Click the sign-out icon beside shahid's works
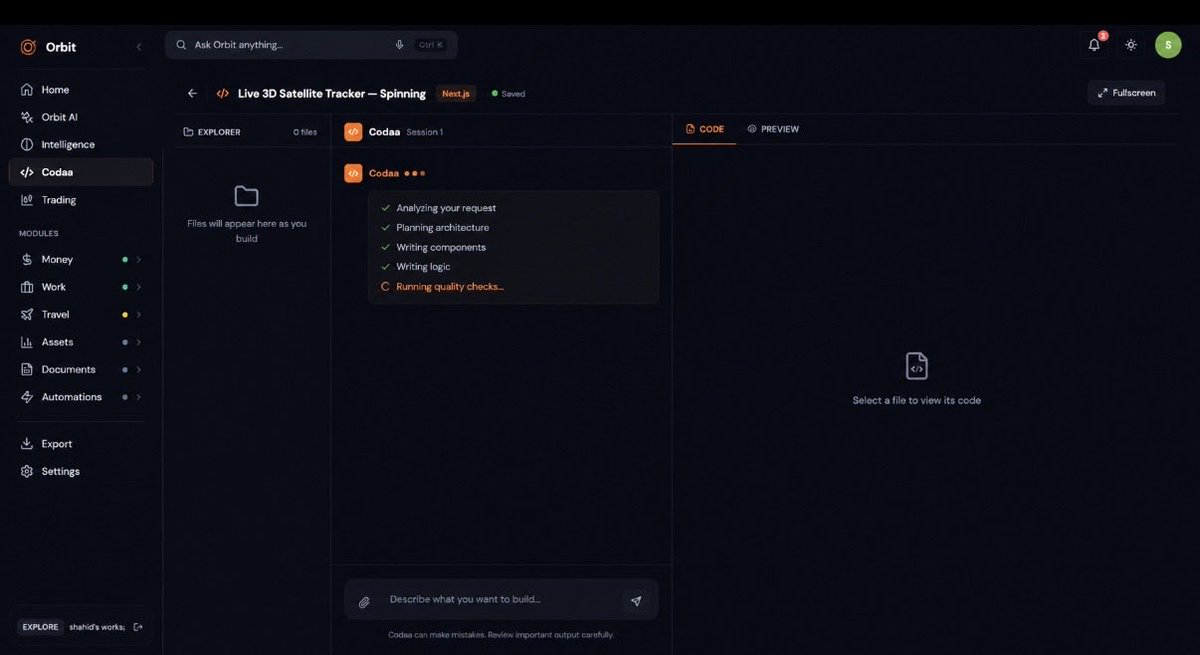 [138, 627]
